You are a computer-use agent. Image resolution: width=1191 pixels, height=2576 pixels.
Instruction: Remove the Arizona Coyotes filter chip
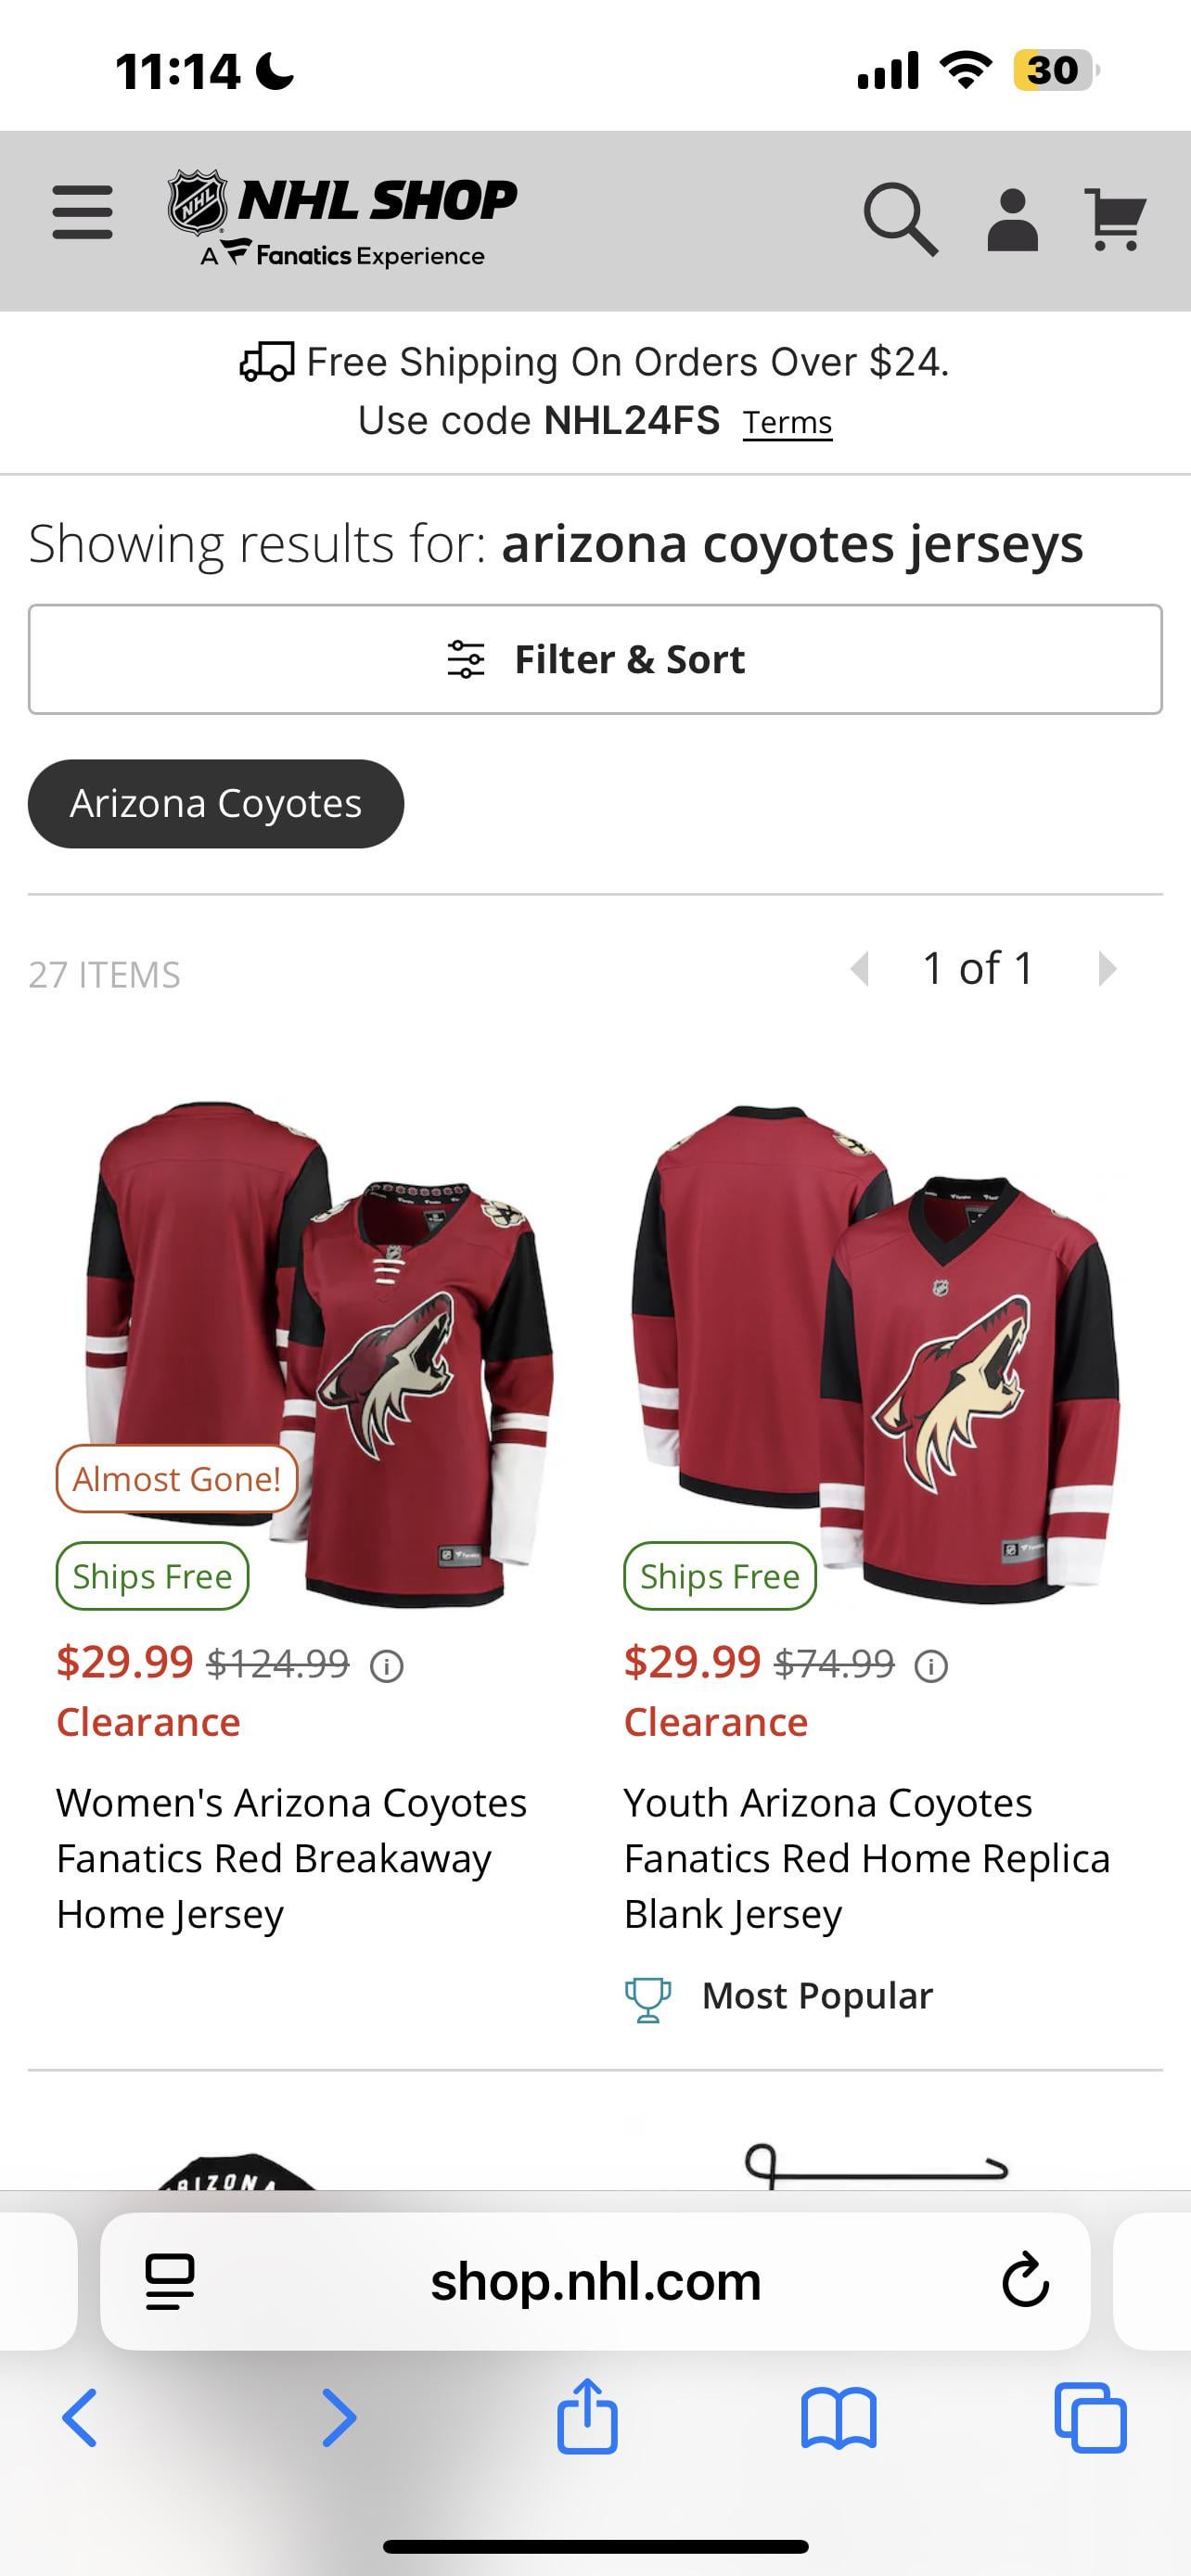216,804
